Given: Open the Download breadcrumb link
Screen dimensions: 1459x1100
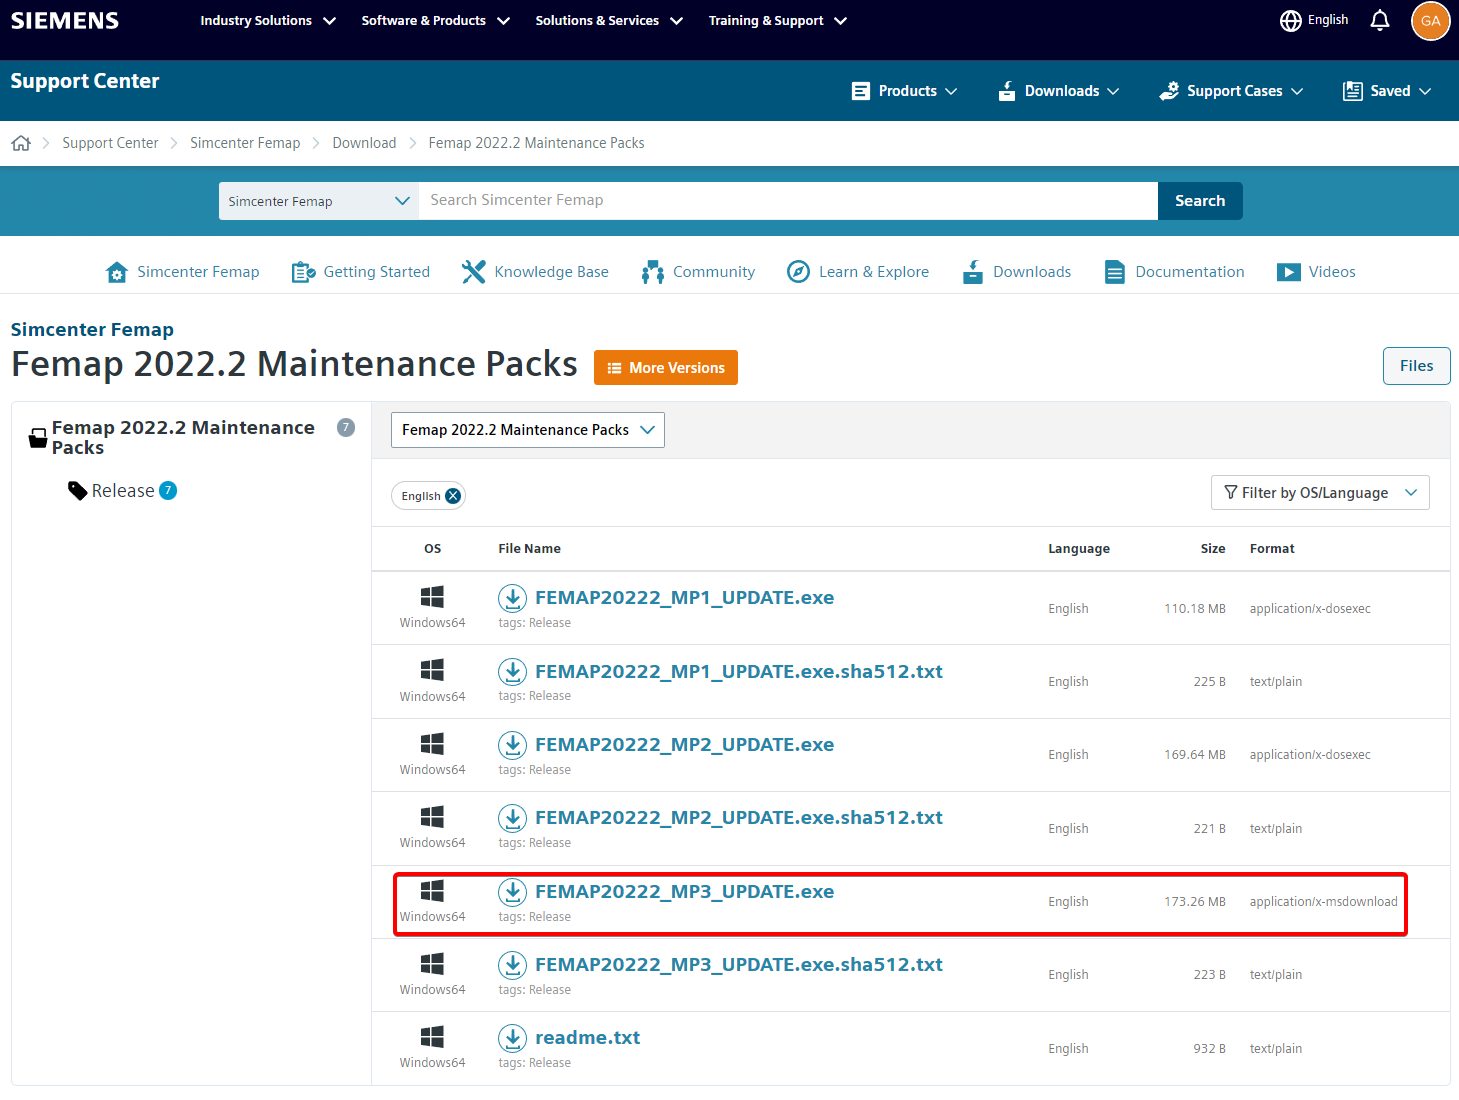Looking at the screenshot, I should coord(364,143).
